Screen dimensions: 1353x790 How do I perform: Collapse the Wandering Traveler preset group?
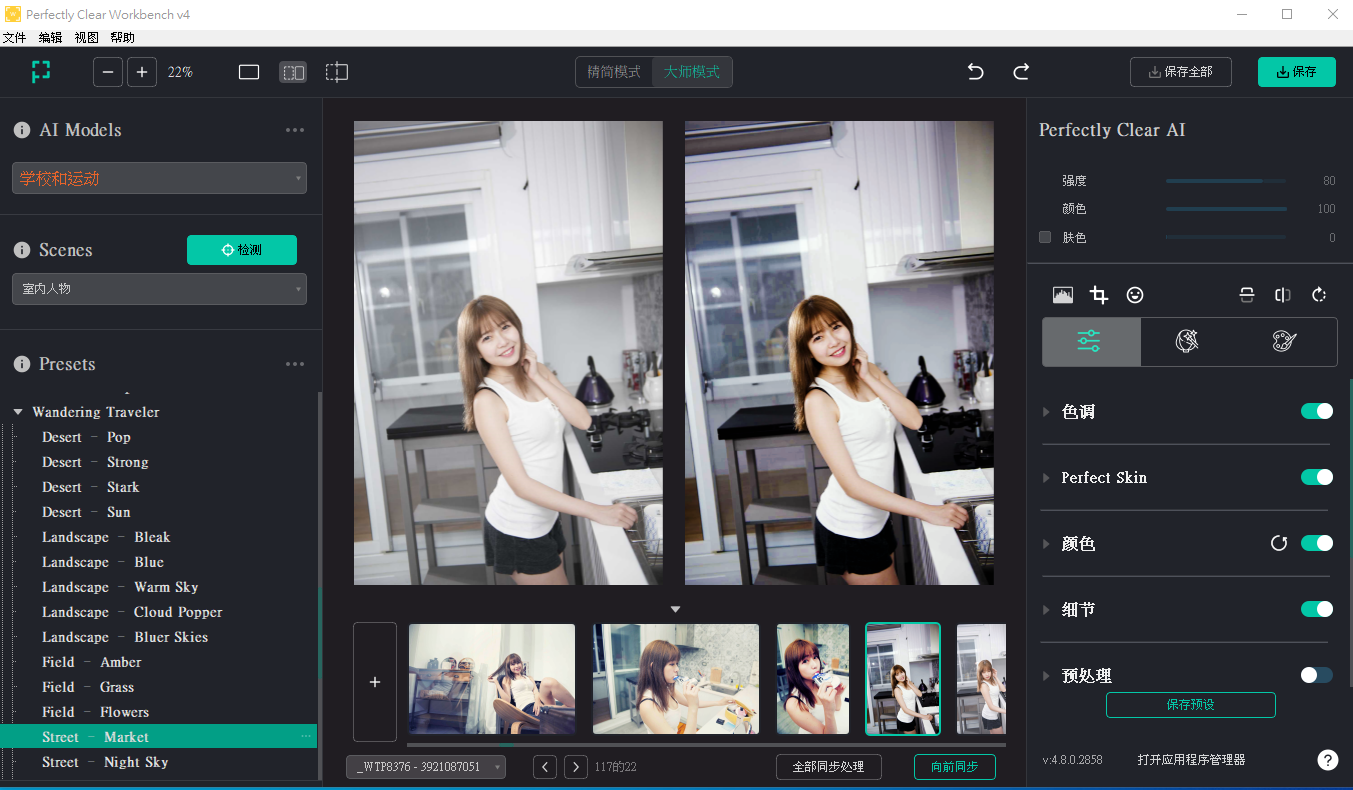click(x=18, y=412)
